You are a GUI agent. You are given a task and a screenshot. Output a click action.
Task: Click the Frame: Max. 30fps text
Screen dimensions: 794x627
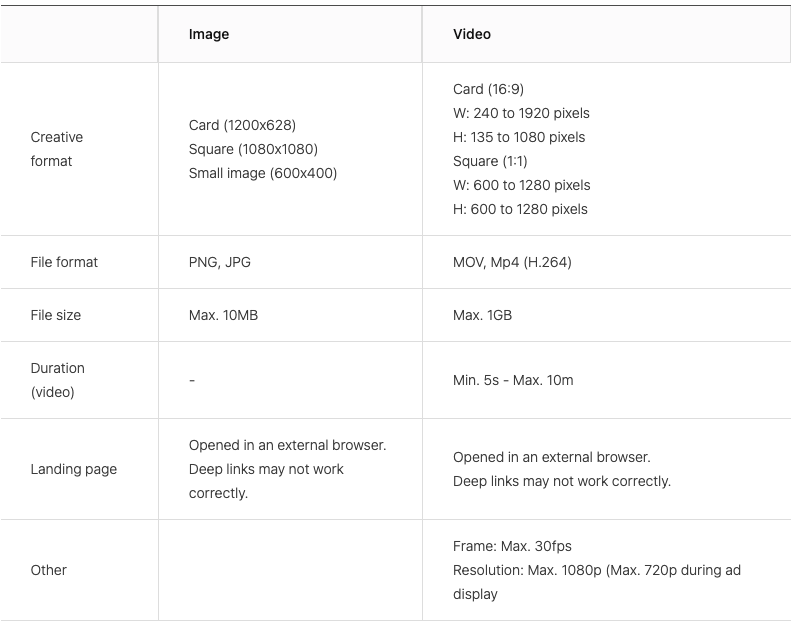[512, 546]
